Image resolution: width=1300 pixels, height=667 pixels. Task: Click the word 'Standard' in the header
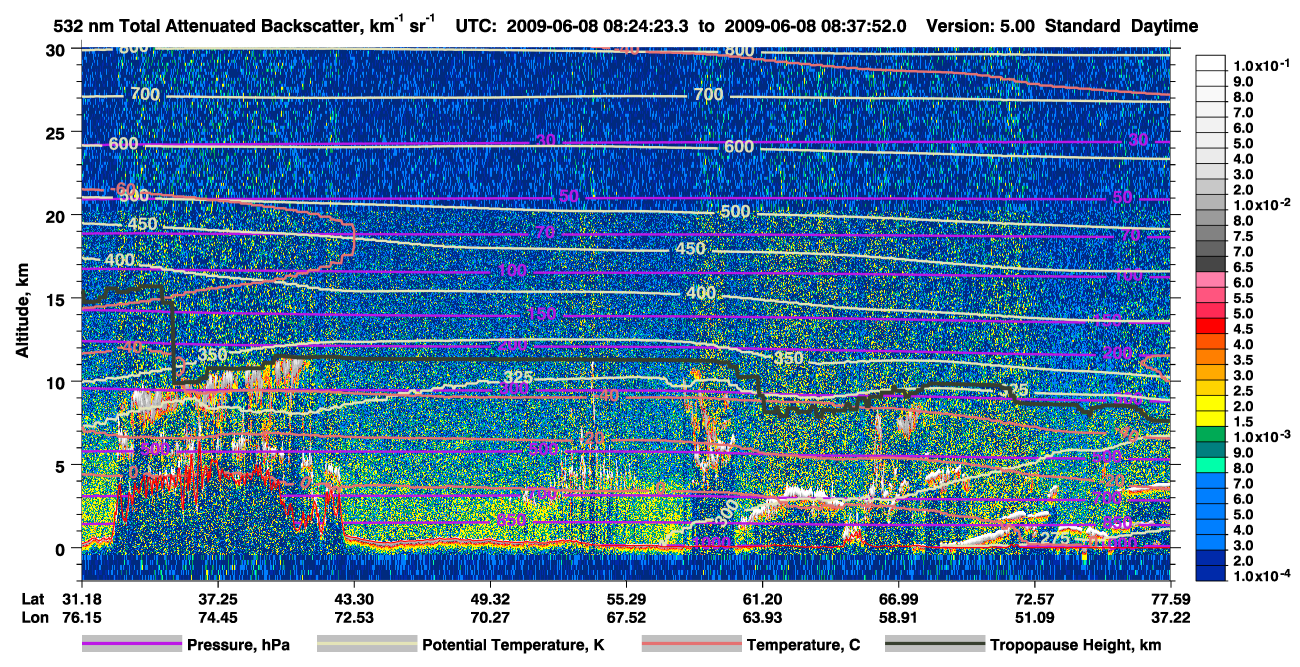1084,26
